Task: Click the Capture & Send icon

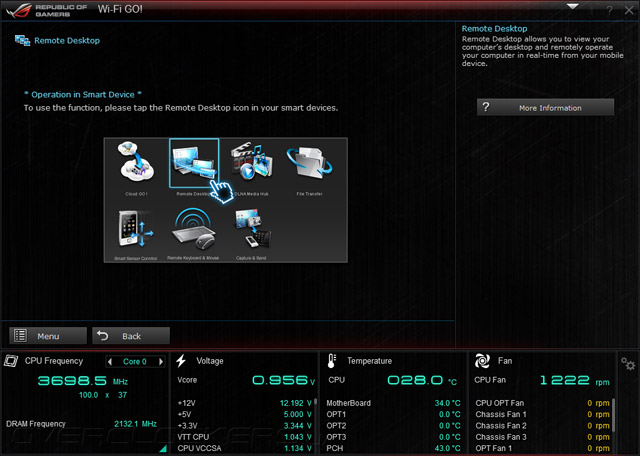Action: 252,229
